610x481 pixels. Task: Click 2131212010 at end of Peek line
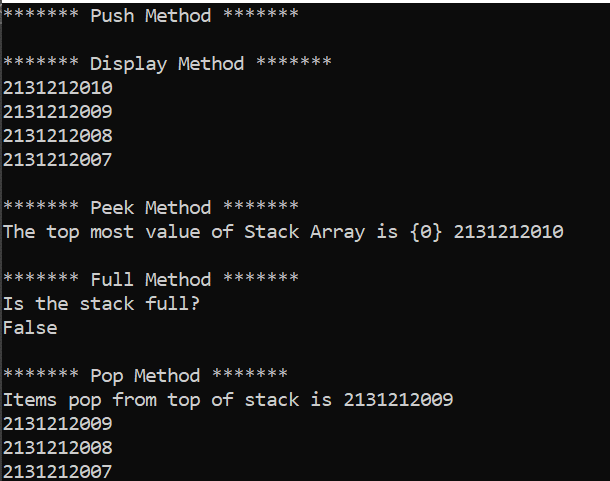[x=509, y=232]
